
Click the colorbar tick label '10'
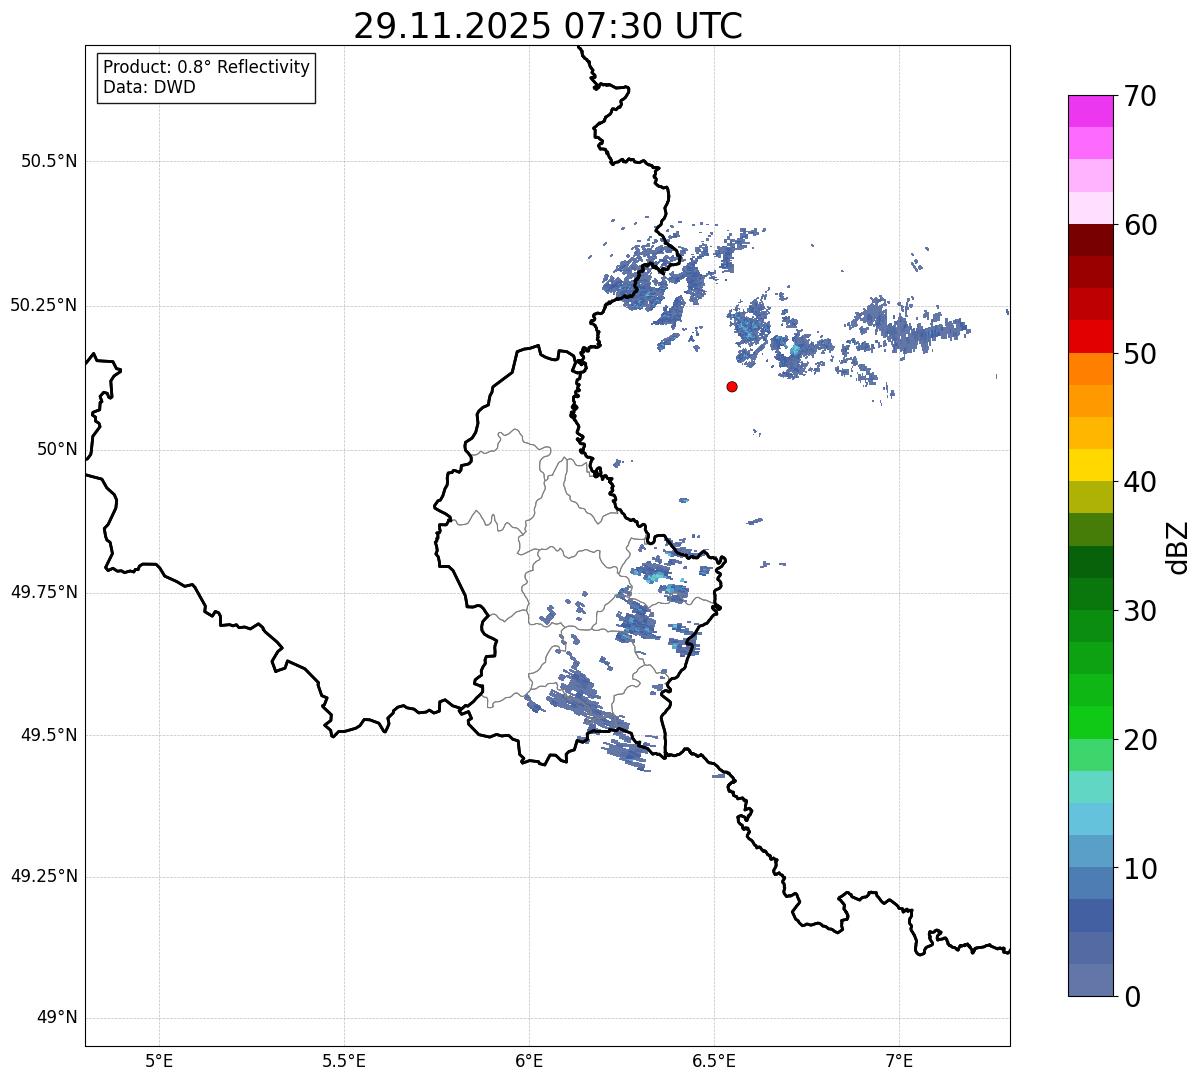[x=1140, y=869]
